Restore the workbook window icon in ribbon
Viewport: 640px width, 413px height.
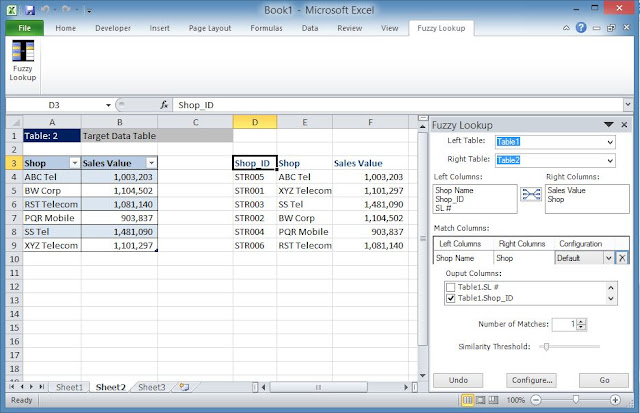point(611,28)
